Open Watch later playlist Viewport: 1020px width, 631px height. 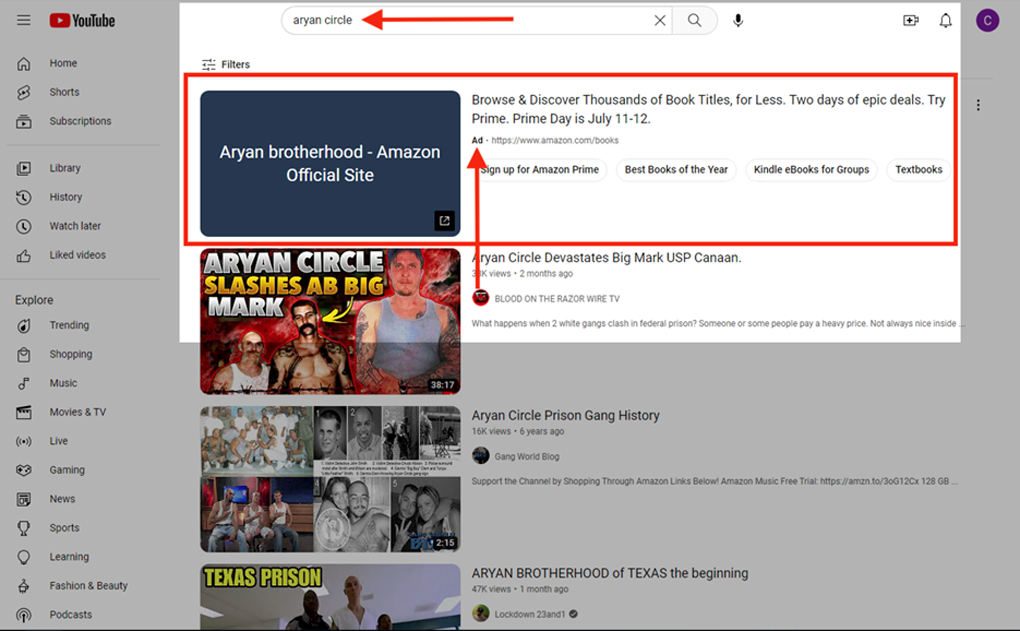pos(74,226)
